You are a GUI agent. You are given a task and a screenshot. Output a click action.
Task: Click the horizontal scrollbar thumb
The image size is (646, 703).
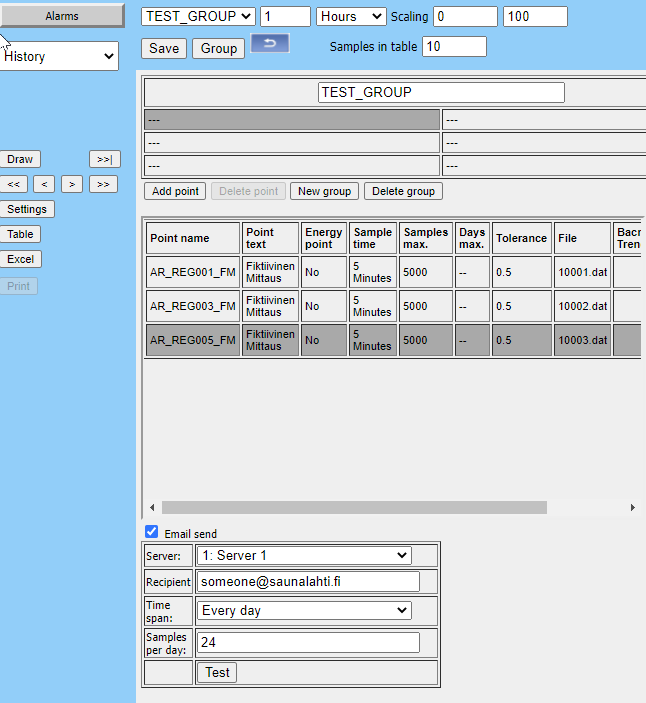coord(354,508)
